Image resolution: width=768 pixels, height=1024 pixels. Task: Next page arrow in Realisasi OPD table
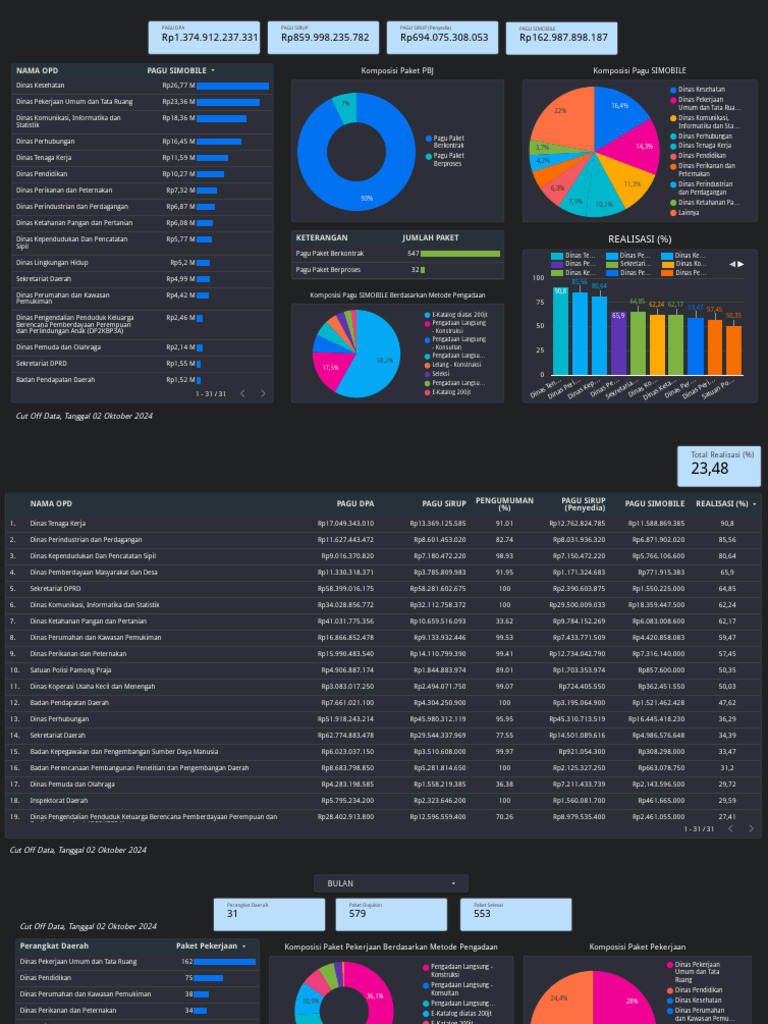751,829
